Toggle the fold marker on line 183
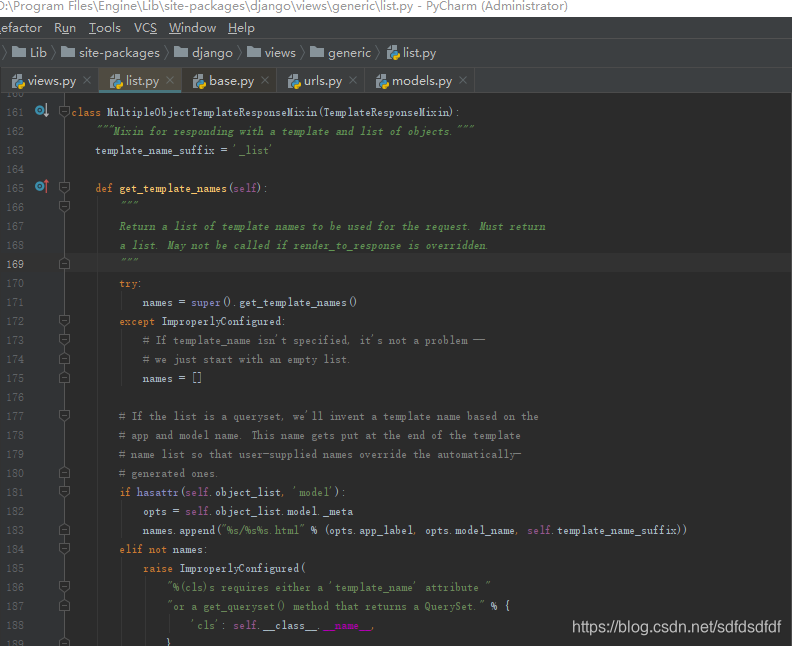Viewport: 792px width, 646px height. [64, 529]
